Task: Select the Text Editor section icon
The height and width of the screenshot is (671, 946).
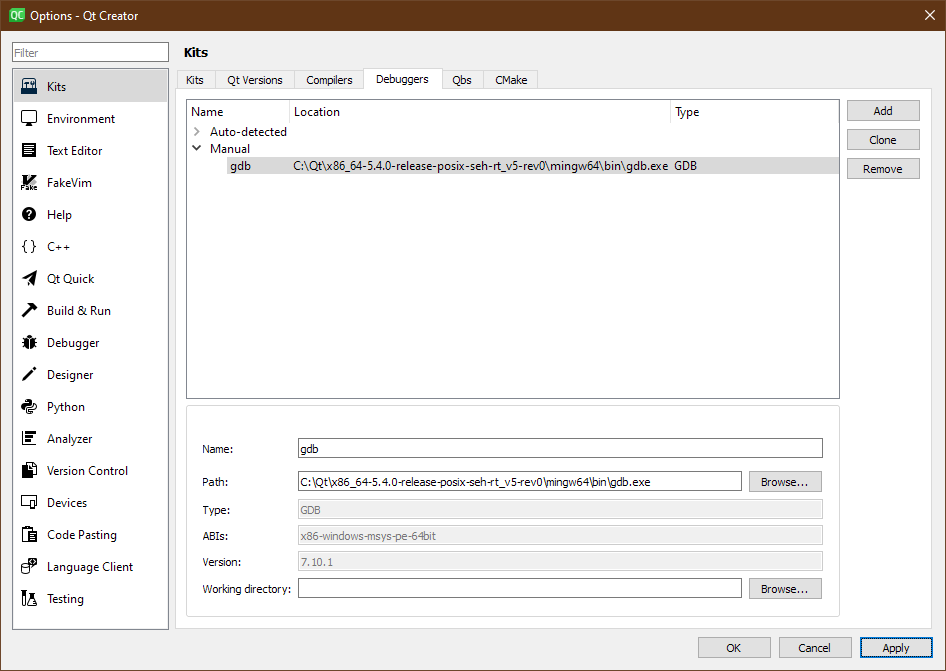Action: pos(30,150)
